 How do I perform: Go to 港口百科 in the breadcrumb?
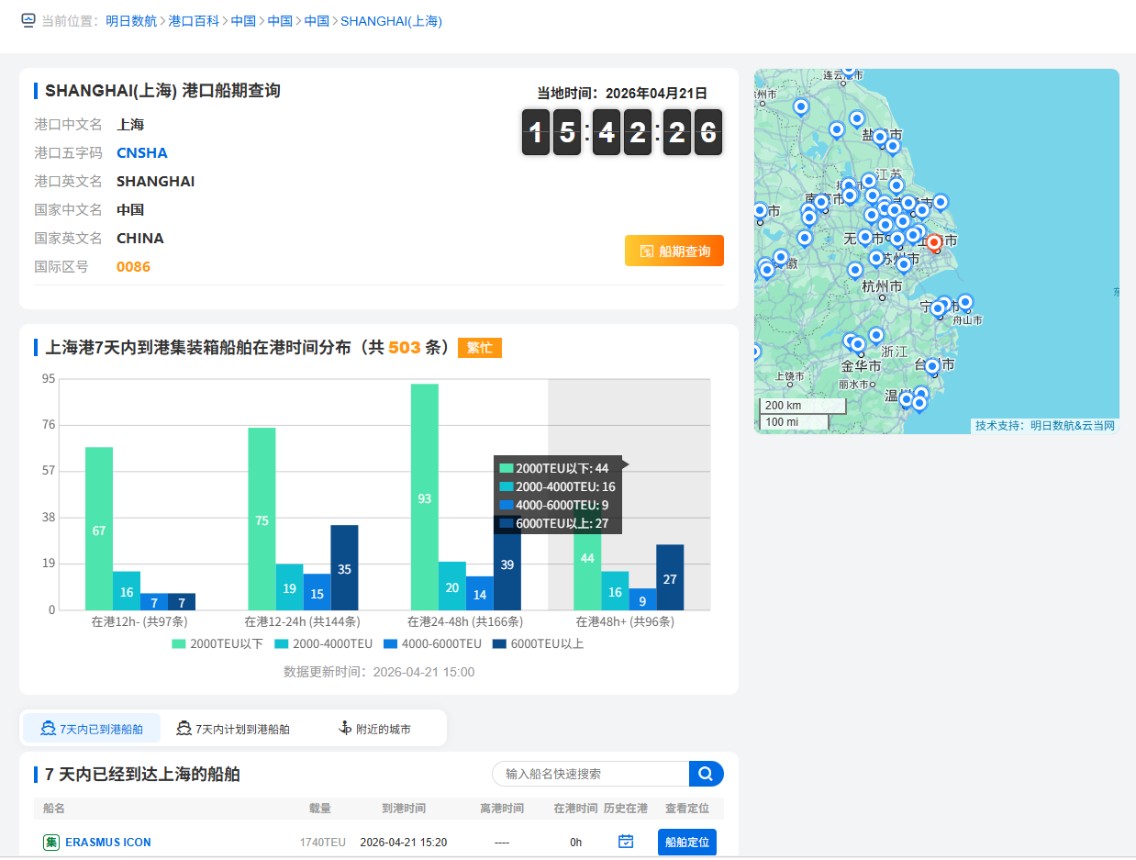click(x=194, y=21)
